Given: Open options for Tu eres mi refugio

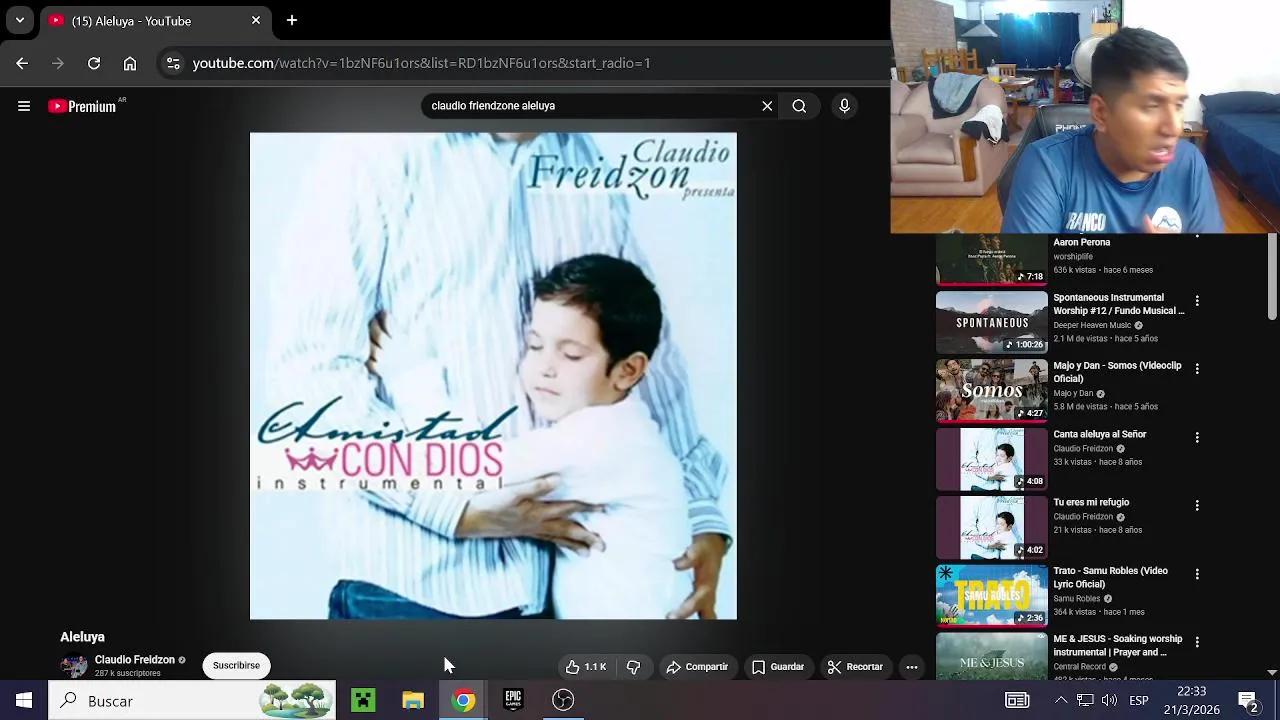Looking at the screenshot, I should 1197,505.
